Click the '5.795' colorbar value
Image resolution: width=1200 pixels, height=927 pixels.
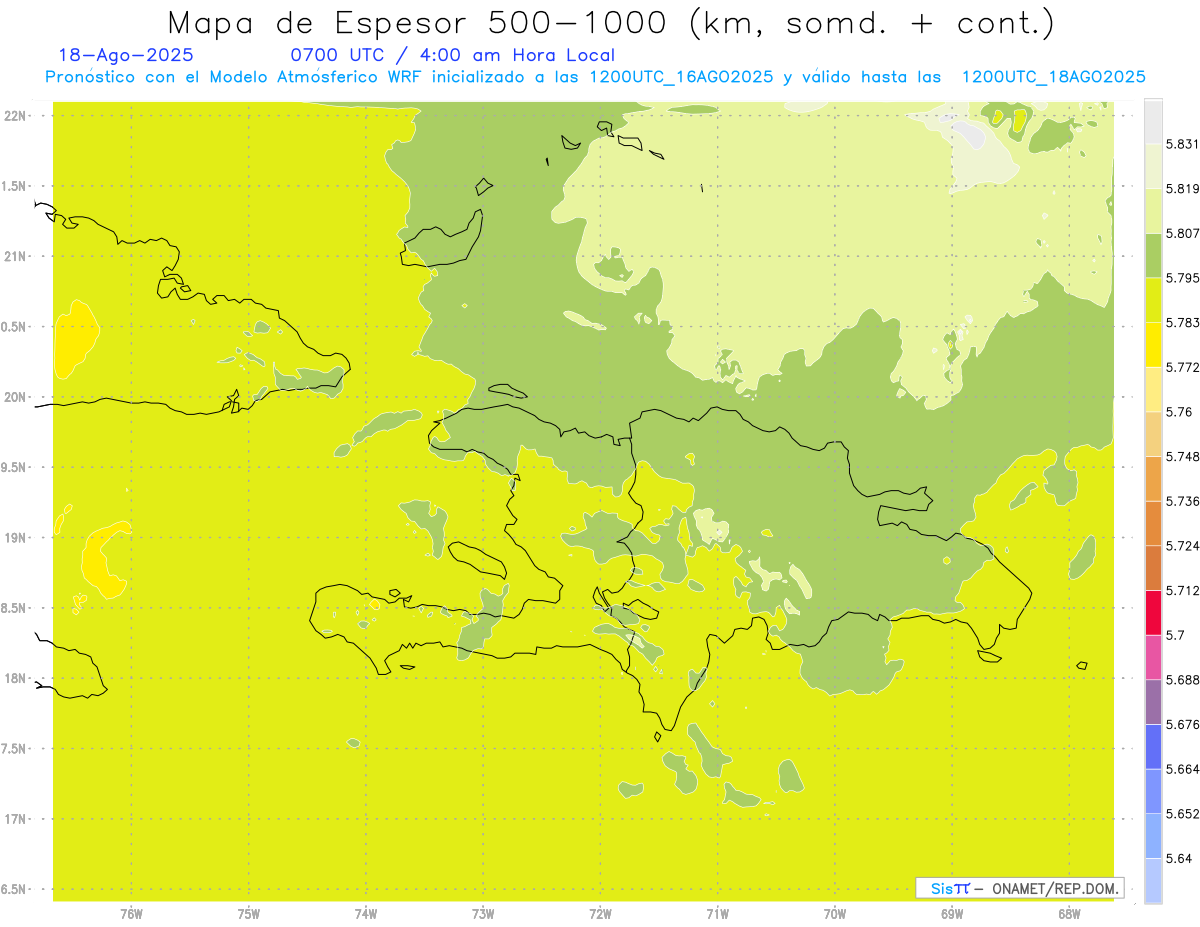[1182, 278]
